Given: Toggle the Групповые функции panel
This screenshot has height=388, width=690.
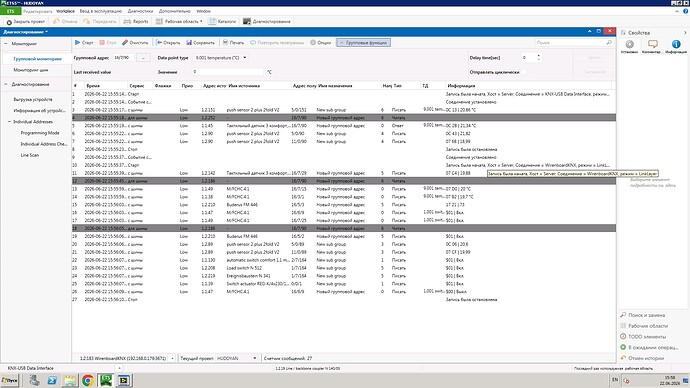Looking at the screenshot, I should (363, 43).
